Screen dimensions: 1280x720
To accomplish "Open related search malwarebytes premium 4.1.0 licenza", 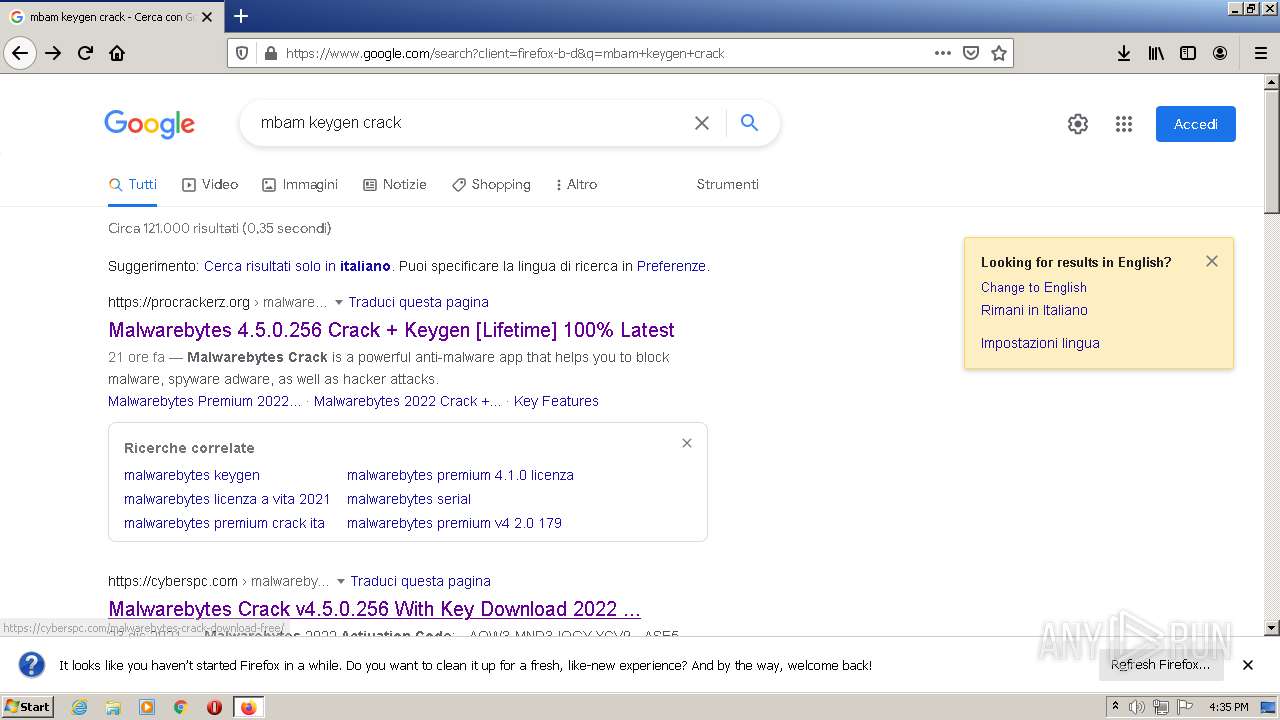I will 460,475.
